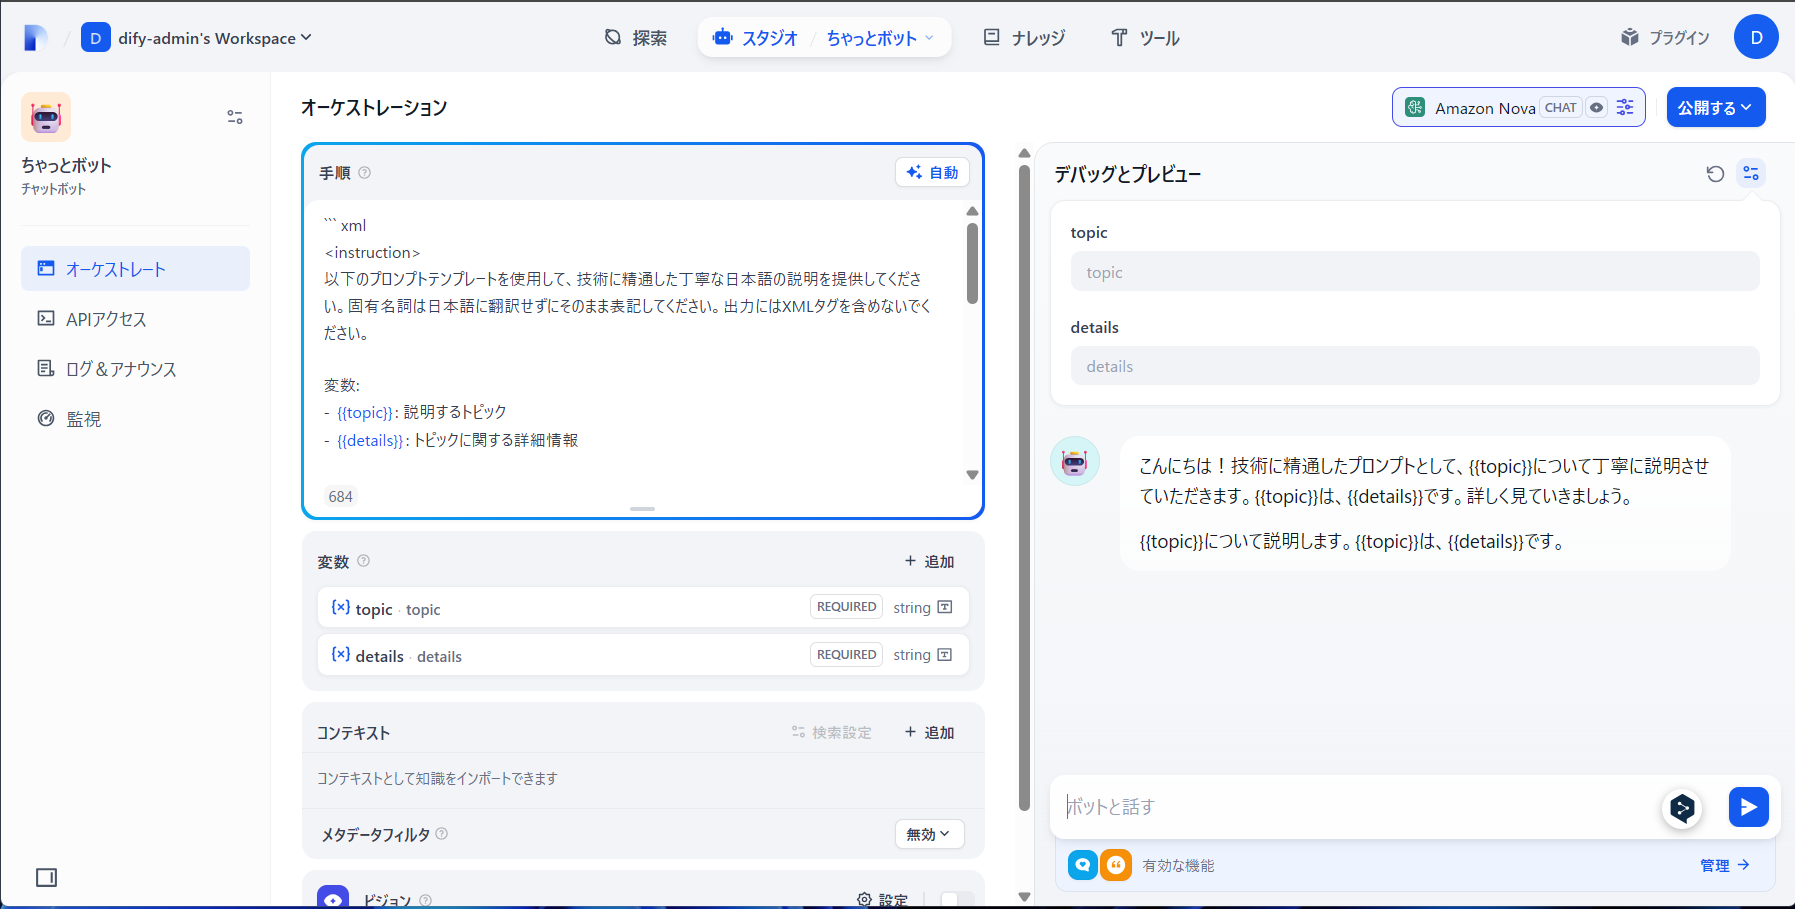Image resolution: width=1795 pixels, height=909 pixels.
Task: Select ログ＆アナウンス in sidebar
Action: click(x=135, y=369)
